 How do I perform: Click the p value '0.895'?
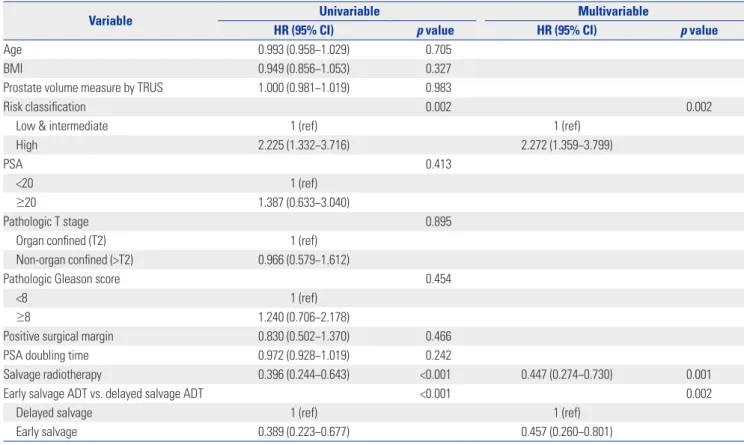pos(438,222)
